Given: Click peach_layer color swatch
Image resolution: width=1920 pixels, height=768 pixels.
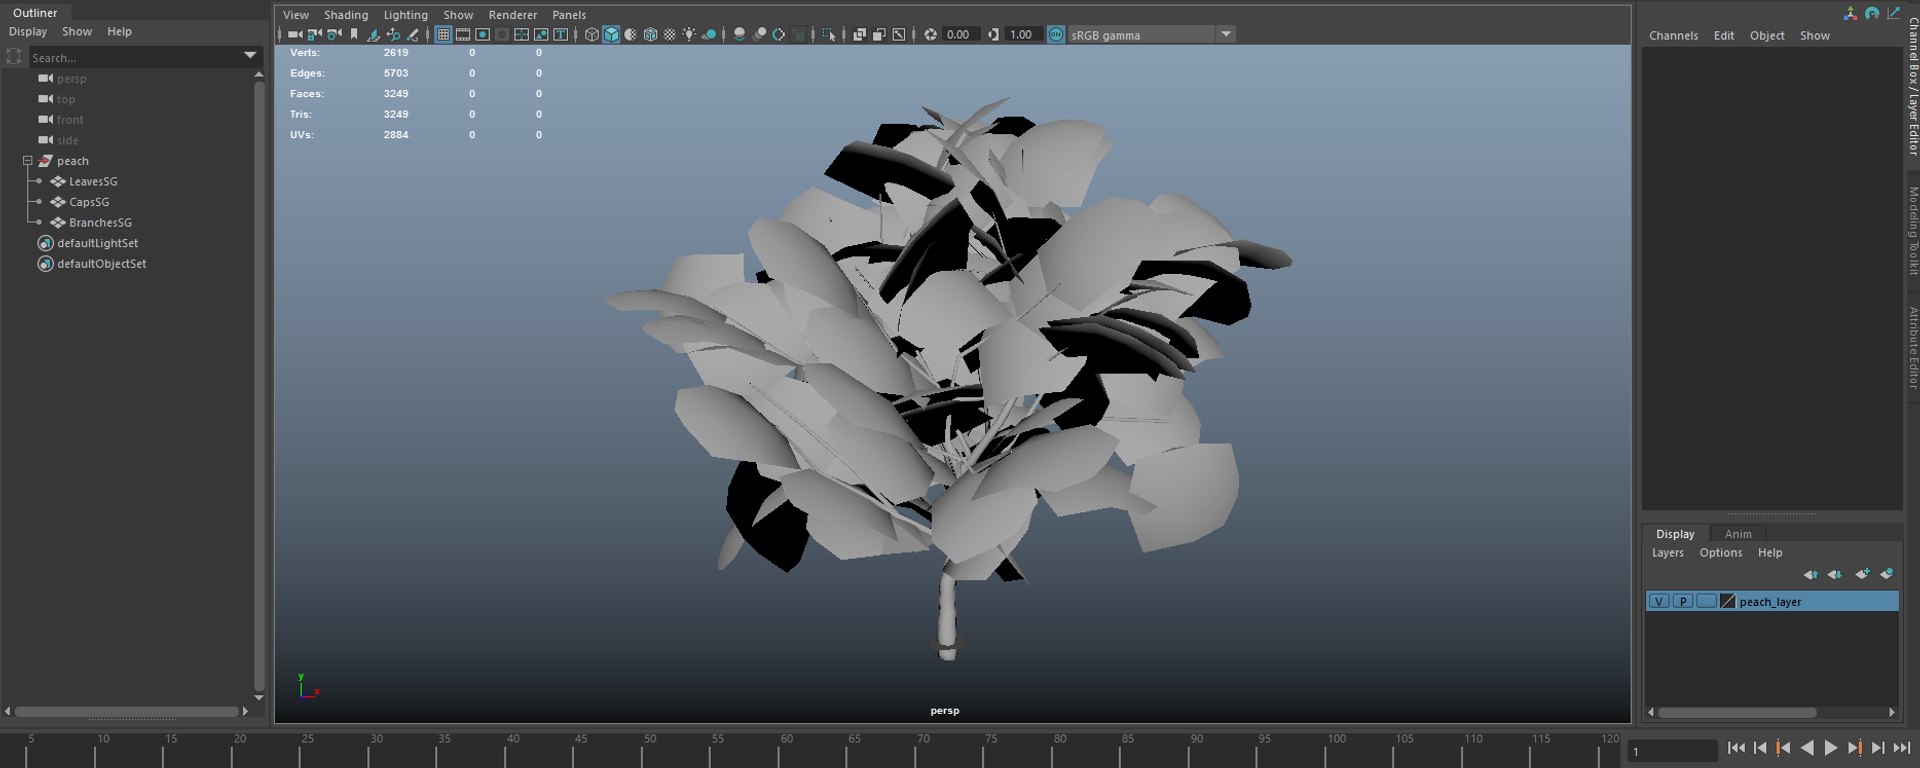Looking at the screenshot, I should point(1727,601).
